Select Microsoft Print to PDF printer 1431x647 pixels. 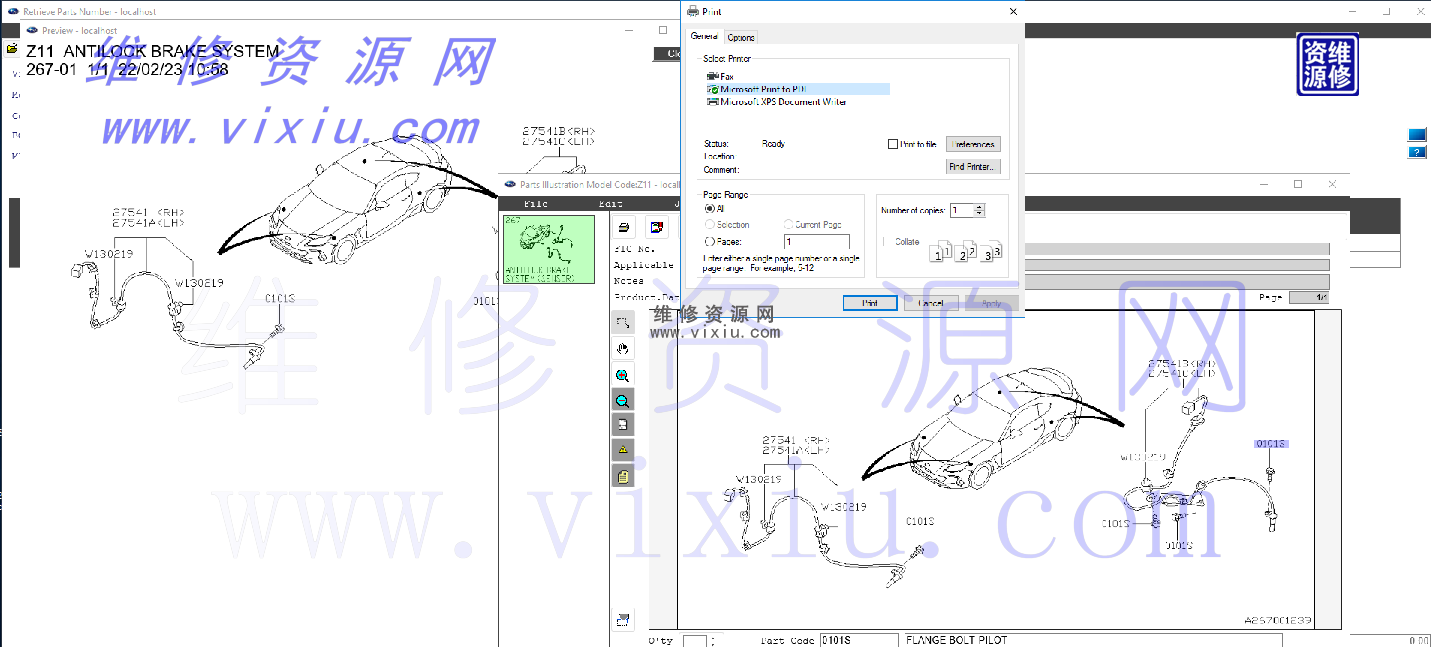click(797, 89)
